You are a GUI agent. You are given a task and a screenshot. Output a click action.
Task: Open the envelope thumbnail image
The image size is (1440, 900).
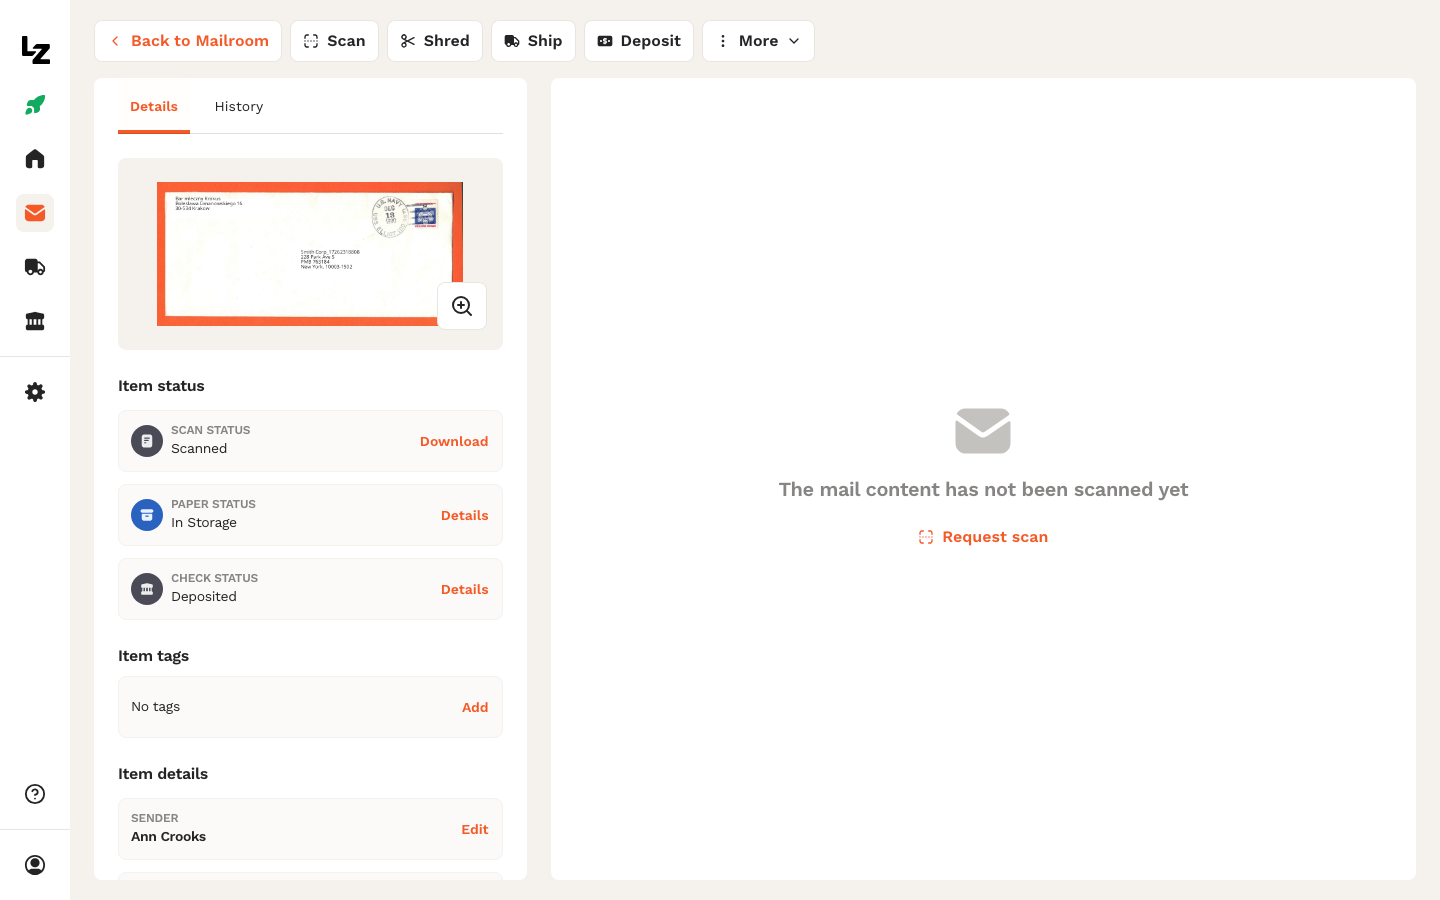pyautogui.click(x=310, y=254)
